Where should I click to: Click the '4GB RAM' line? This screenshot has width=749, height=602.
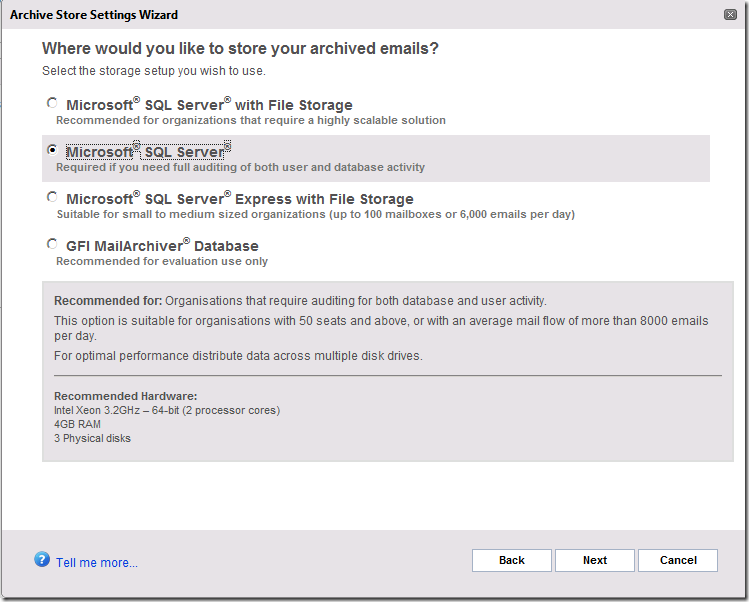point(77,424)
